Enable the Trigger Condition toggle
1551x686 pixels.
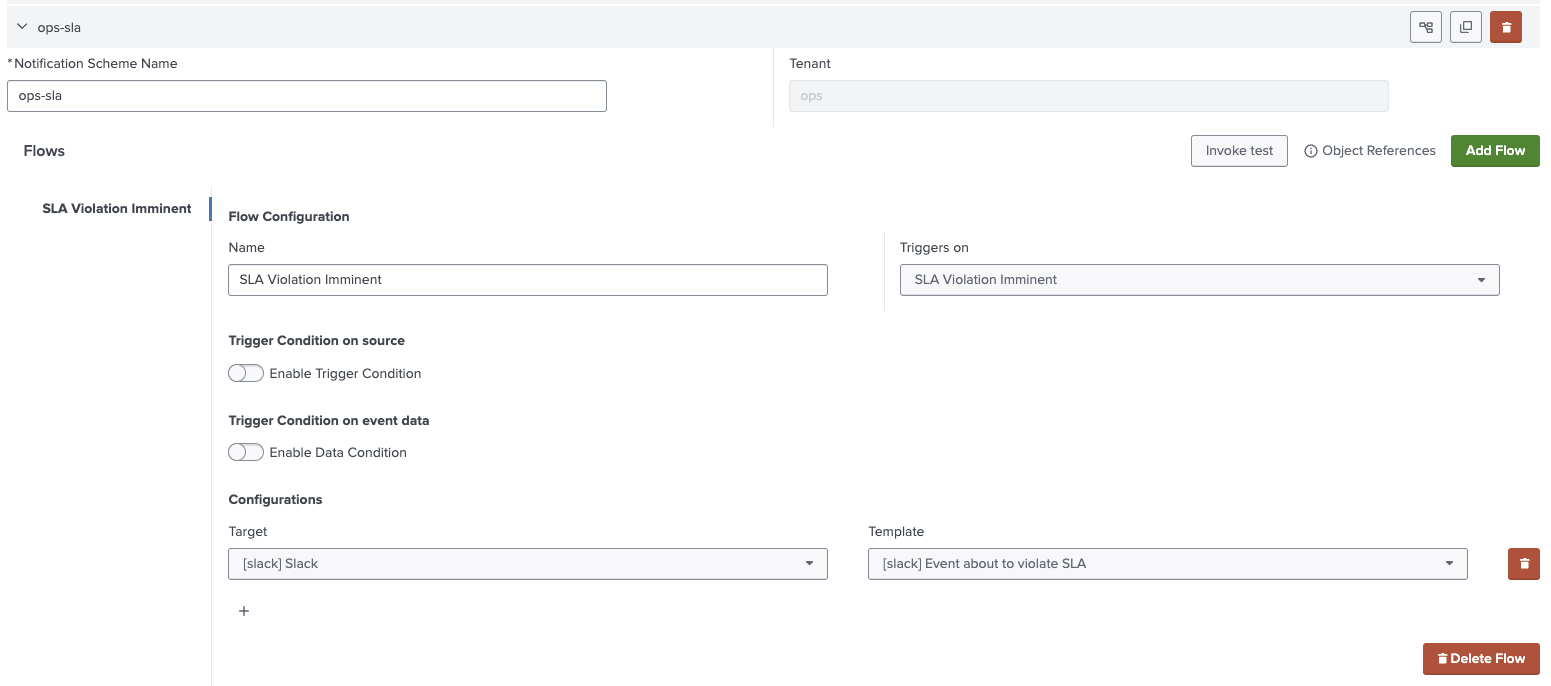pos(246,373)
